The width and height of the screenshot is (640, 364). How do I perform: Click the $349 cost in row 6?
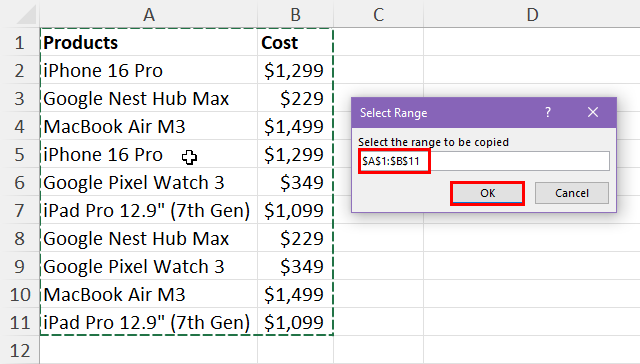click(x=296, y=182)
